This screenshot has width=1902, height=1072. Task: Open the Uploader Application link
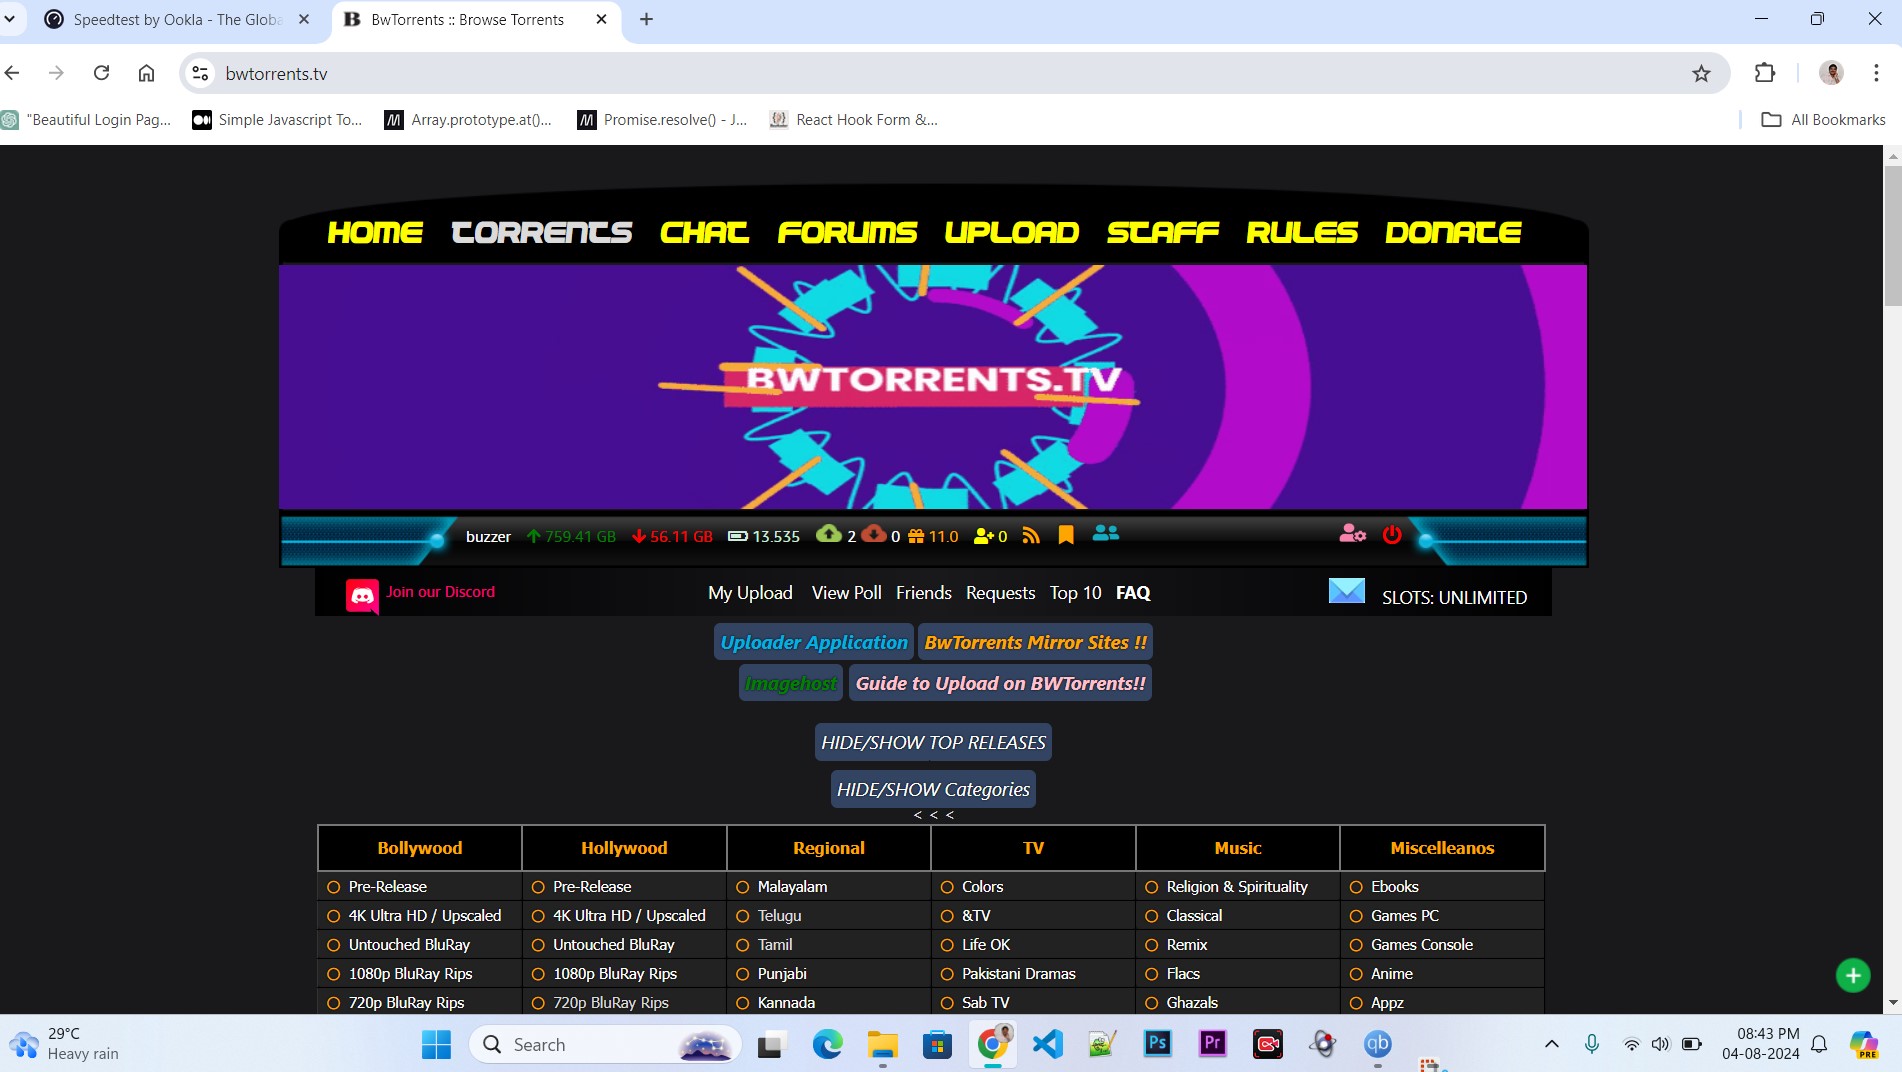click(814, 642)
